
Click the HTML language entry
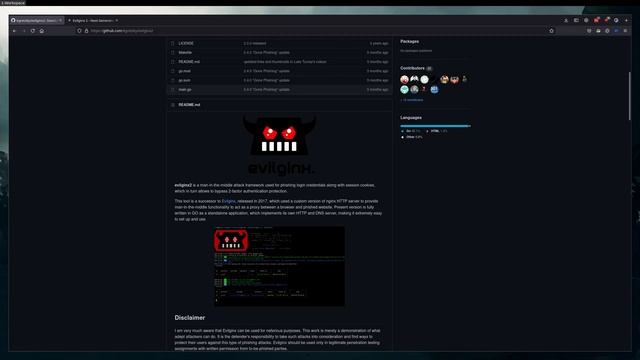437,131
